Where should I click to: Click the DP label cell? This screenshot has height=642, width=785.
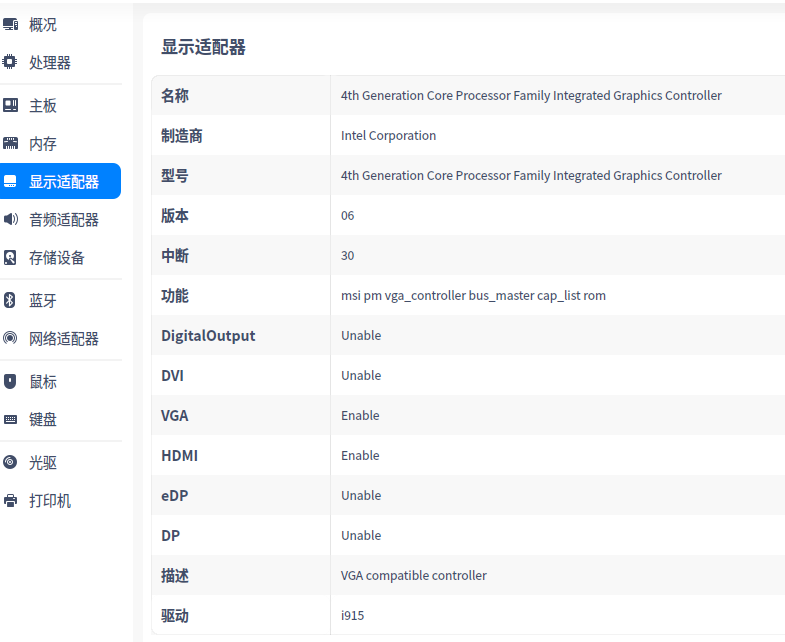tap(241, 536)
